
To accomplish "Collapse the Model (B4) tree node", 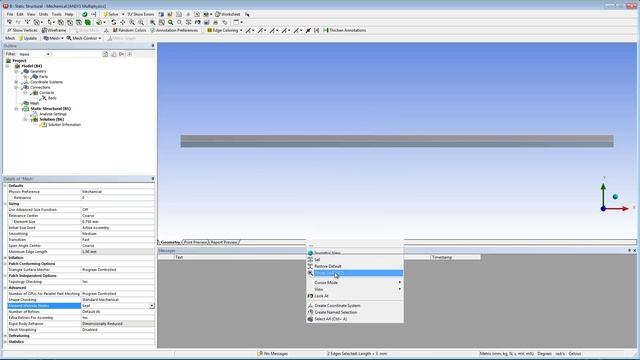I will 7,66.
